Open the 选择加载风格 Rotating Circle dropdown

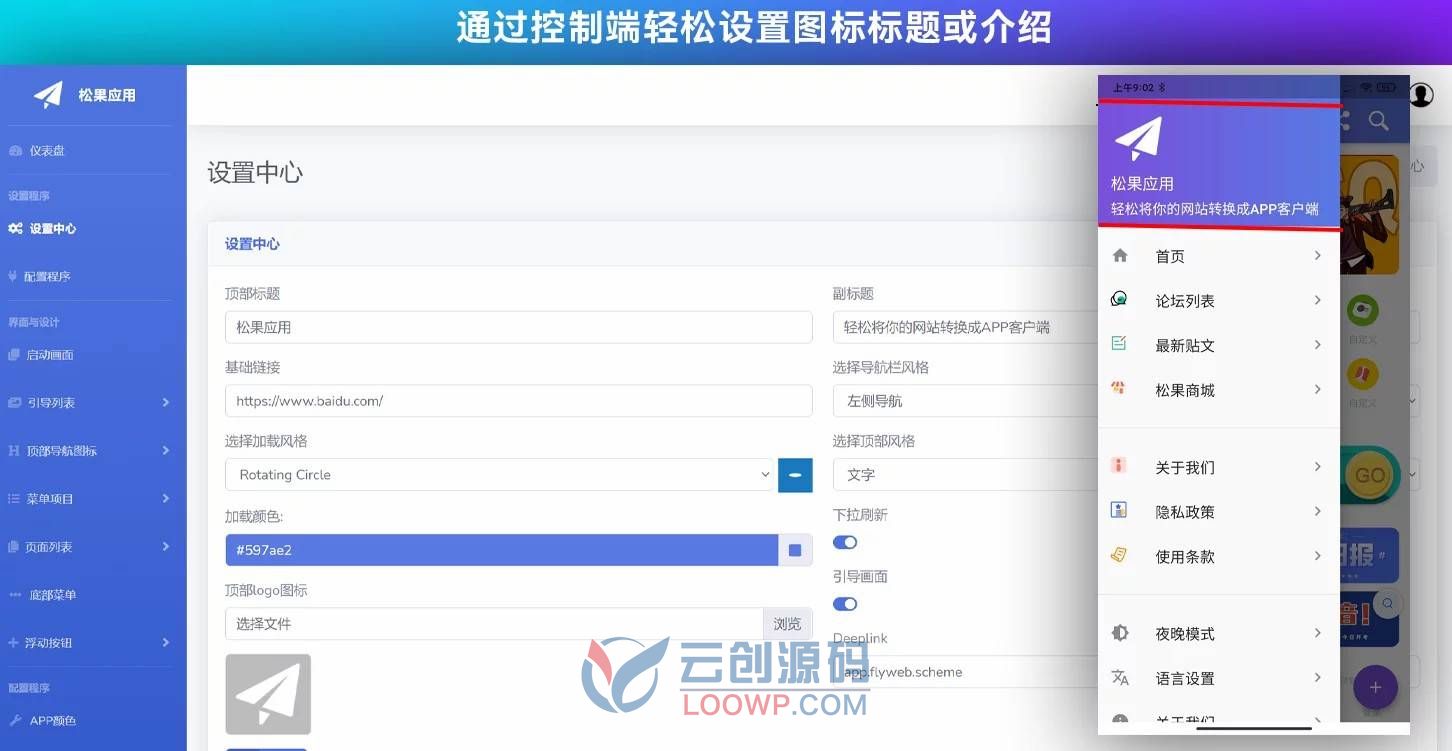[x=500, y=475]
